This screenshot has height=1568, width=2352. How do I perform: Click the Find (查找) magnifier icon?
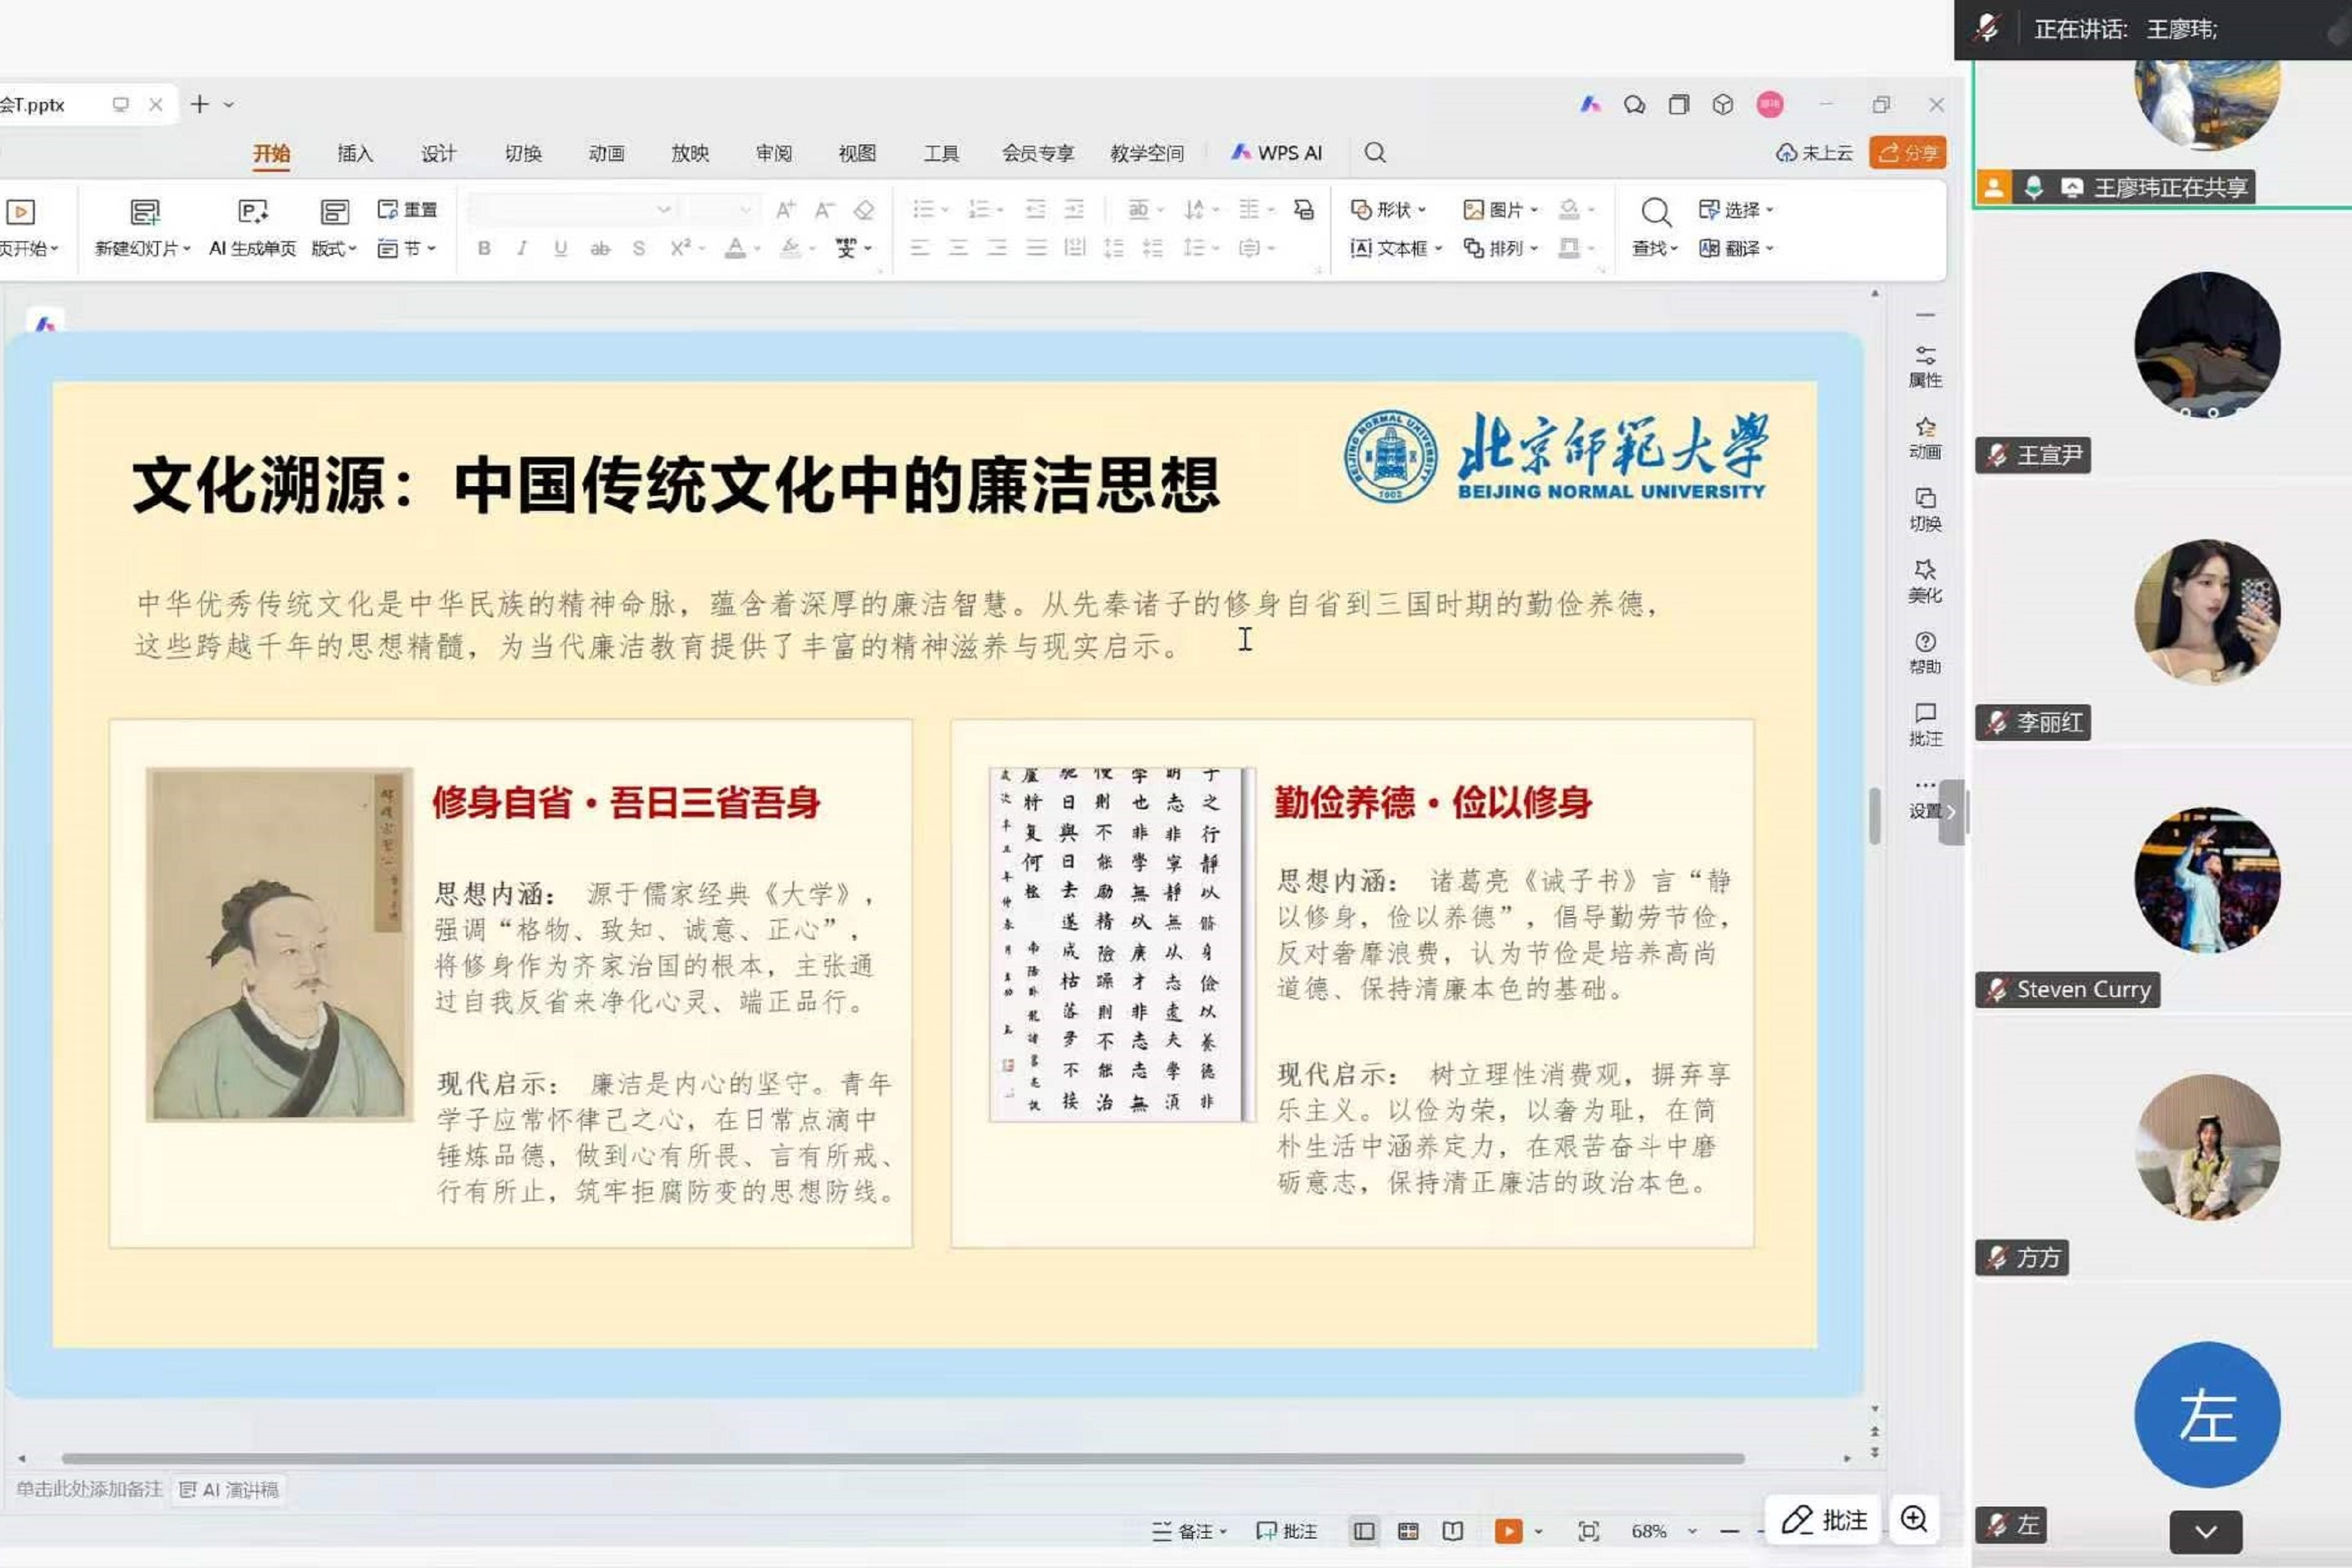click(x=1655, y=211)
